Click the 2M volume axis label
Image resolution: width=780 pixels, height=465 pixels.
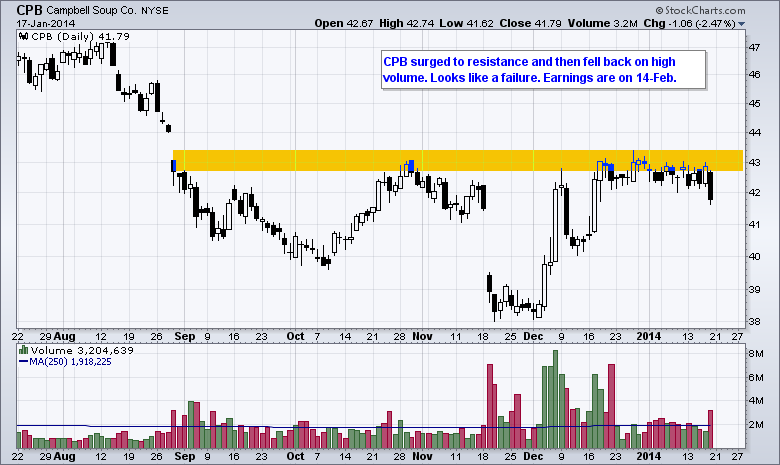point(756,424)
